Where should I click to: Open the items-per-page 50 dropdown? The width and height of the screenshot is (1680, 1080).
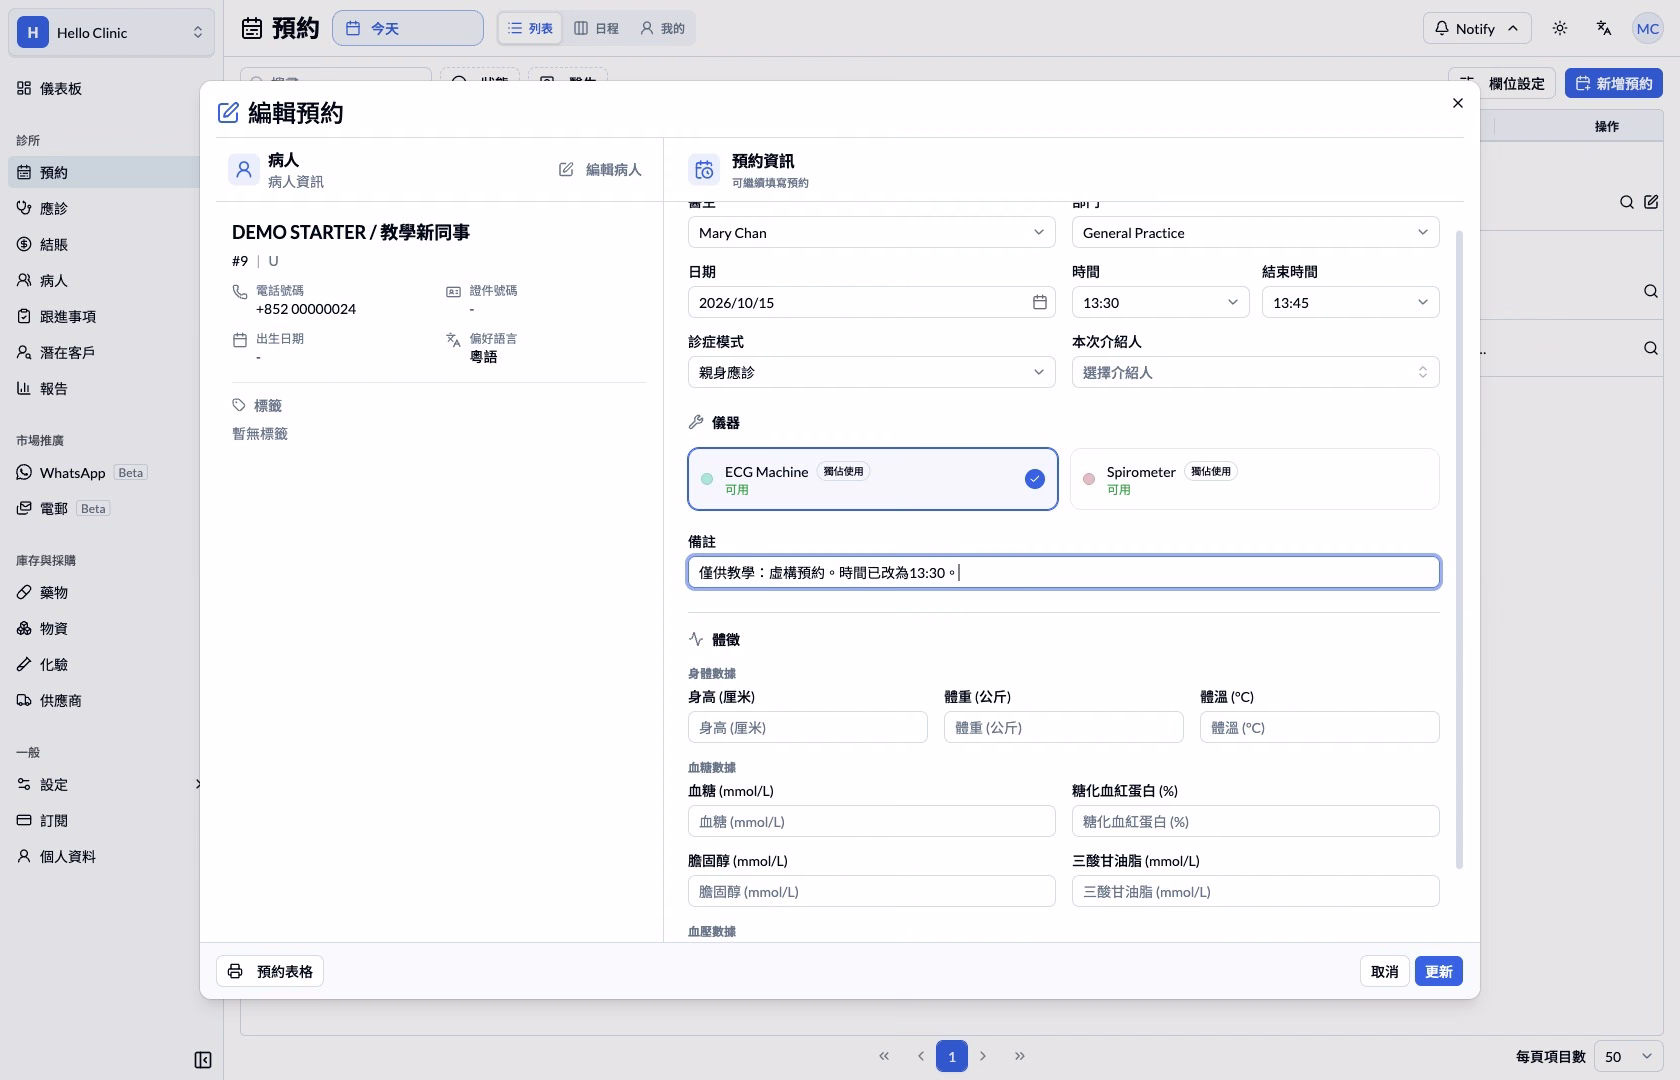[x=1629, y=1056]
